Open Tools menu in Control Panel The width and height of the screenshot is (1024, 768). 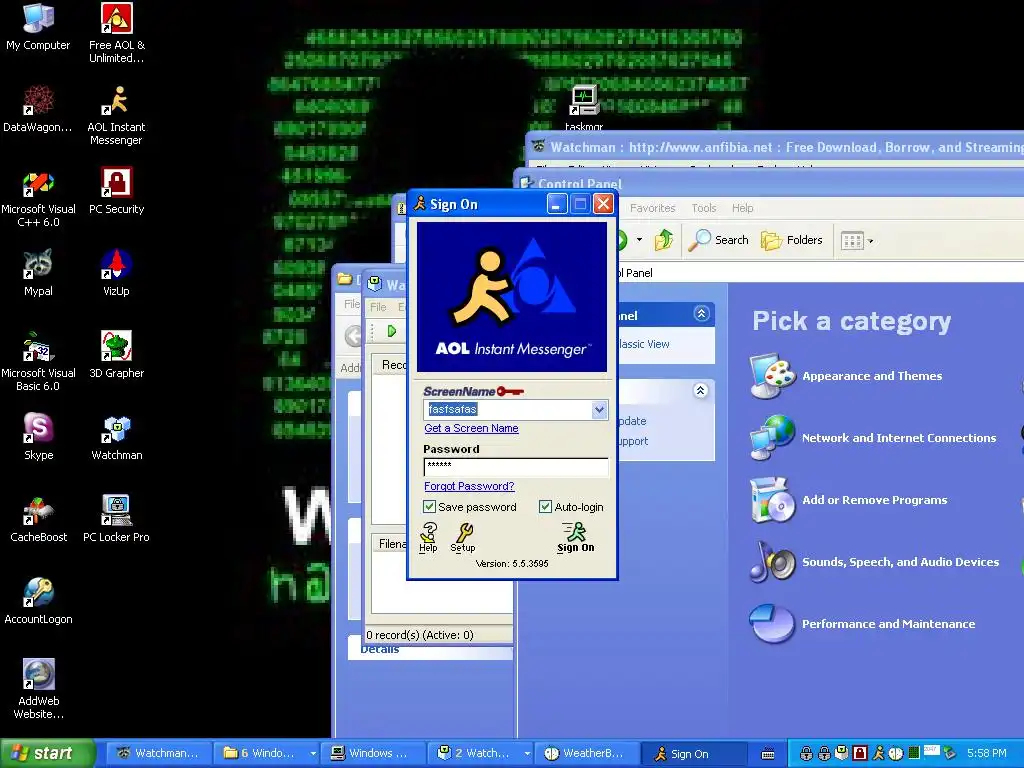click(704, 208)
